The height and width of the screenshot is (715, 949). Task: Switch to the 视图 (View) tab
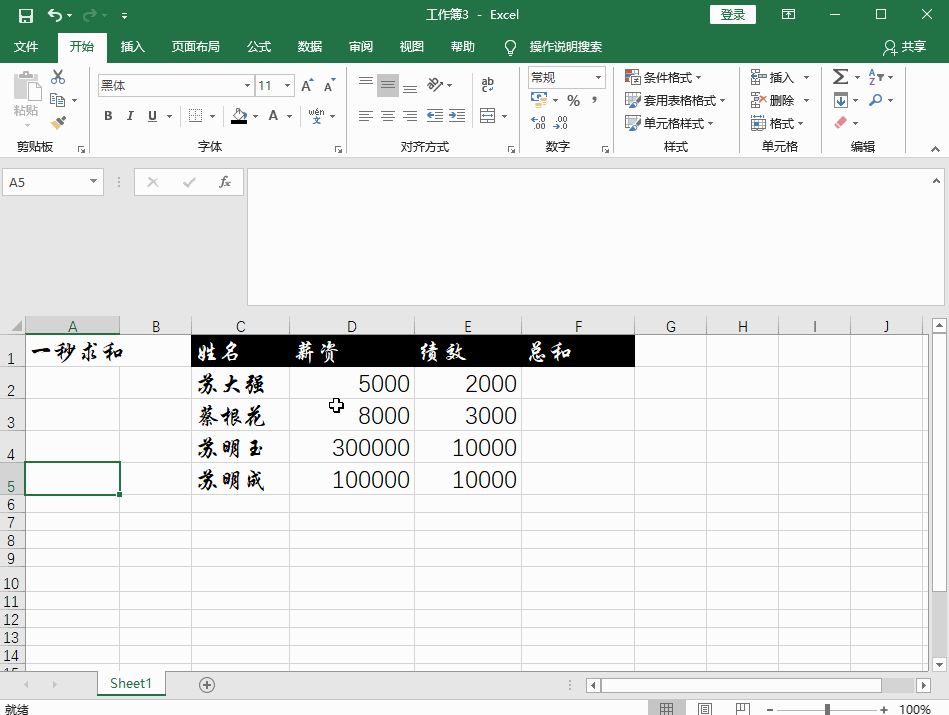pyautogui.click(x=412, y=47)
